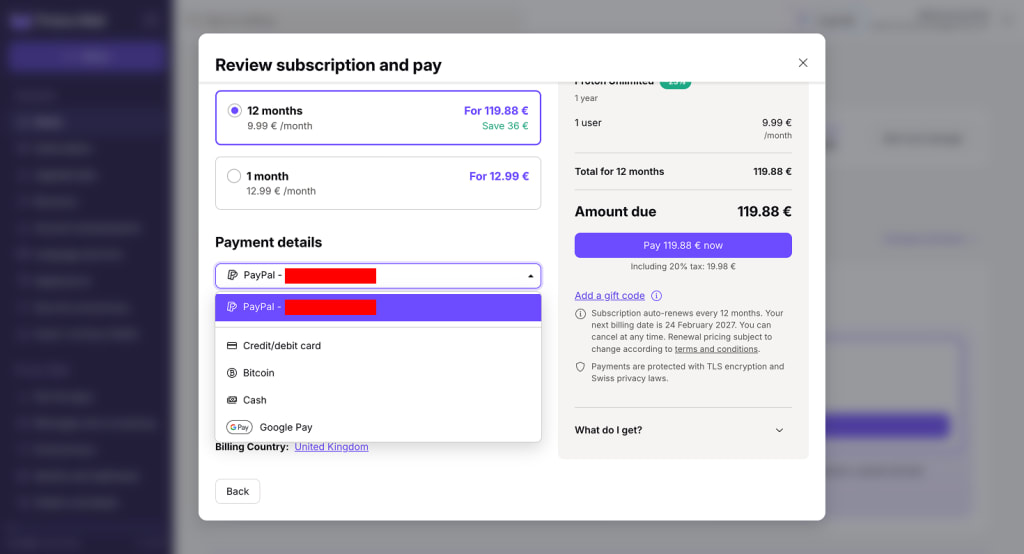Image resolution: width=1024 pixels, height=554 pixels.
Task: Click the Back button
Action: pyautogui.click(x=238, y=491)
